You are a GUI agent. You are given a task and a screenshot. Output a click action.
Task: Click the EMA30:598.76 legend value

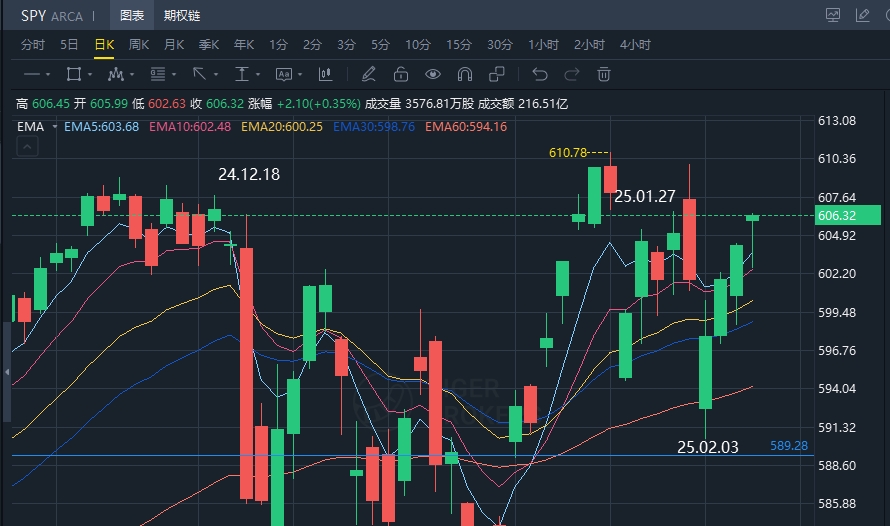(x=374, y=127)
